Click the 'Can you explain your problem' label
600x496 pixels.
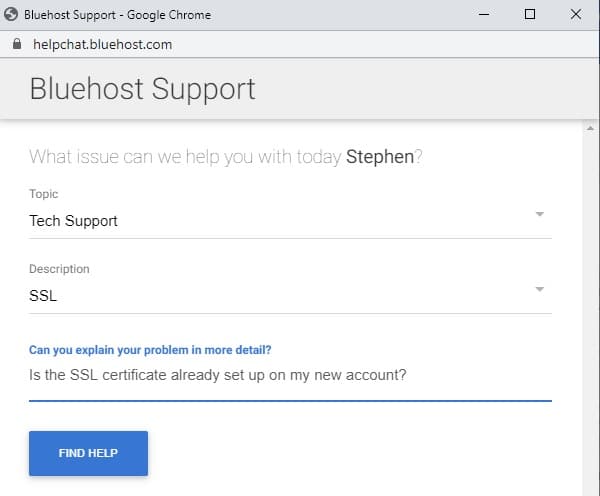150,350
